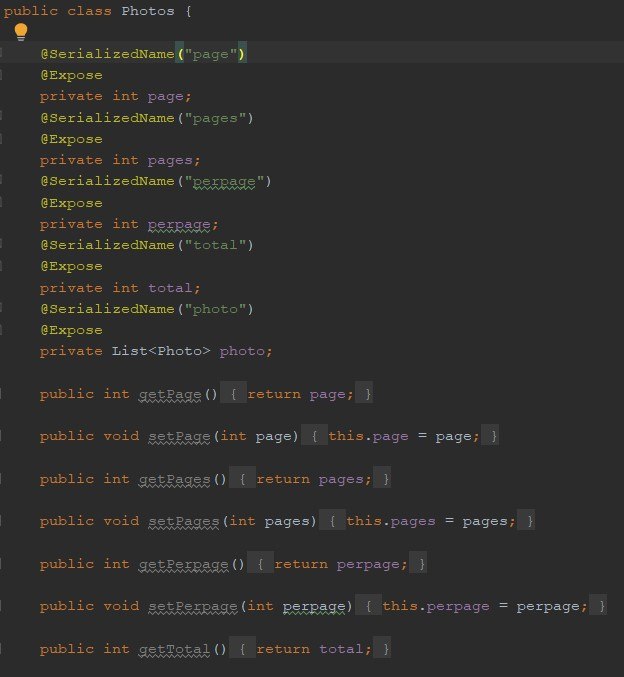The width and height of the screenshot is (624, 677).
Task: Click 'return page;' statement
Action: (x=301, y=394)
